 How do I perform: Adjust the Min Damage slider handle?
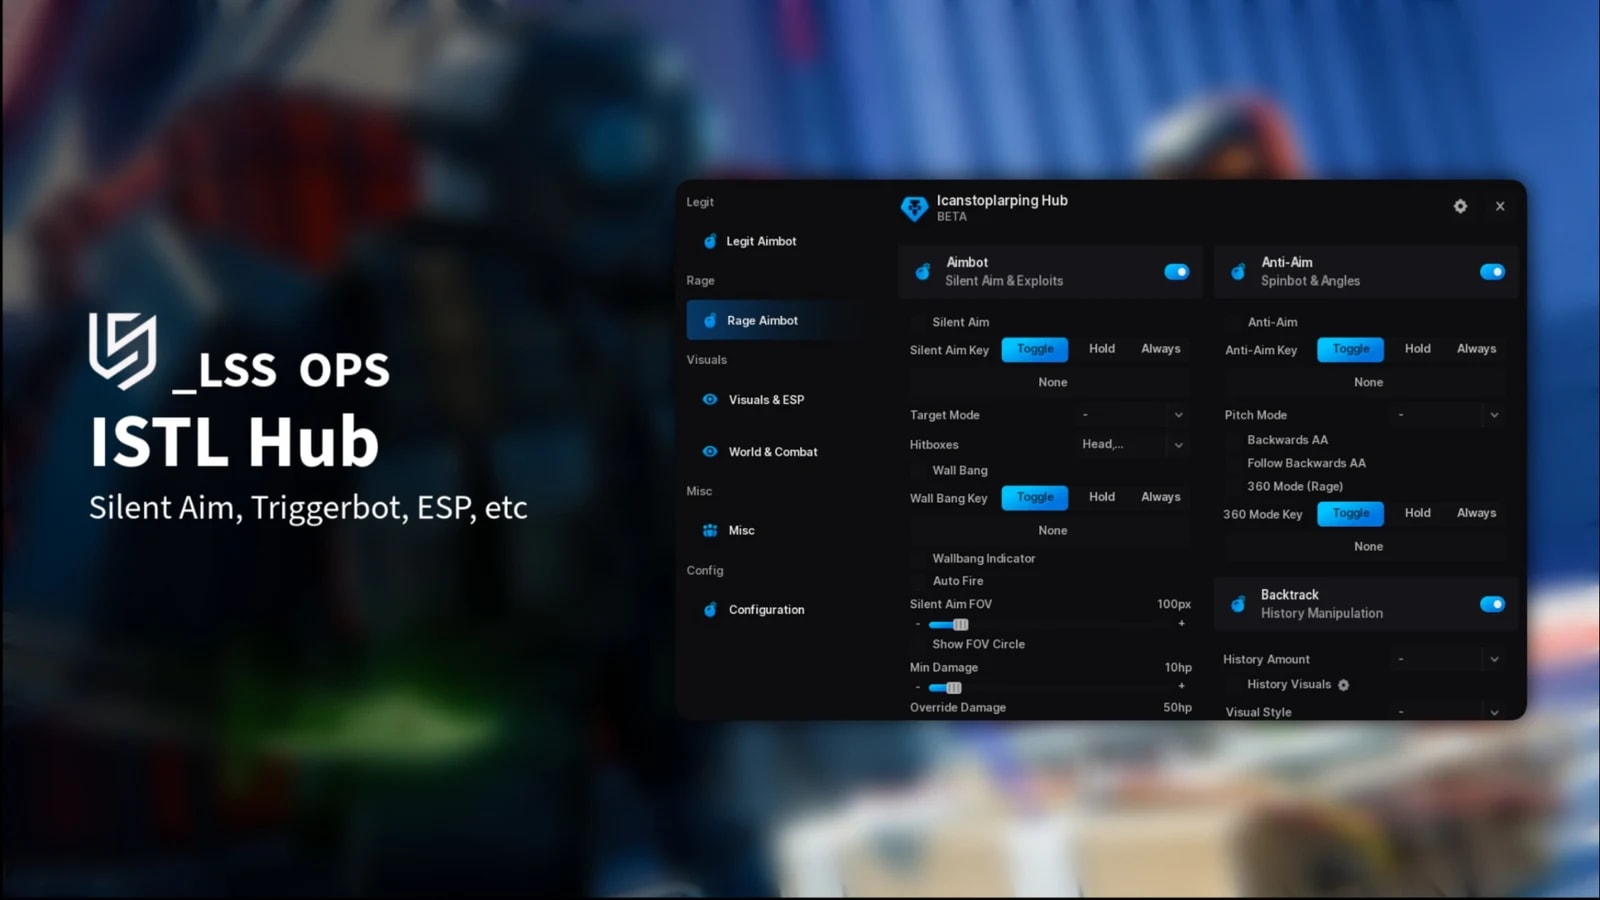[954, 687]
